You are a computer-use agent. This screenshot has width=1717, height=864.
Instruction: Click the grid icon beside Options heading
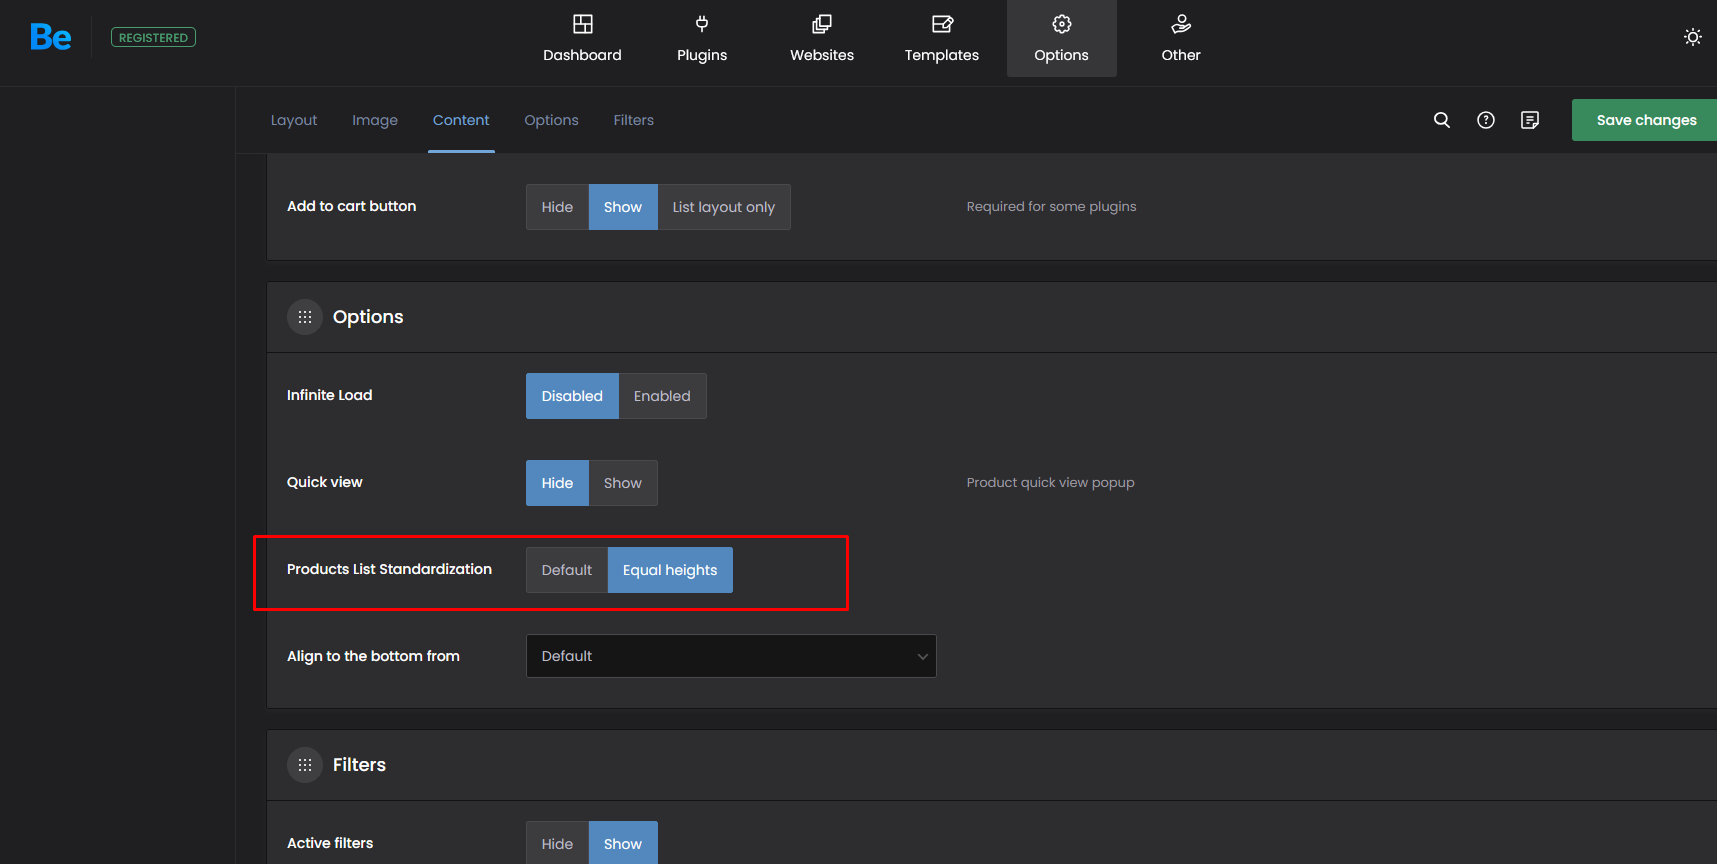coord(305,317)
